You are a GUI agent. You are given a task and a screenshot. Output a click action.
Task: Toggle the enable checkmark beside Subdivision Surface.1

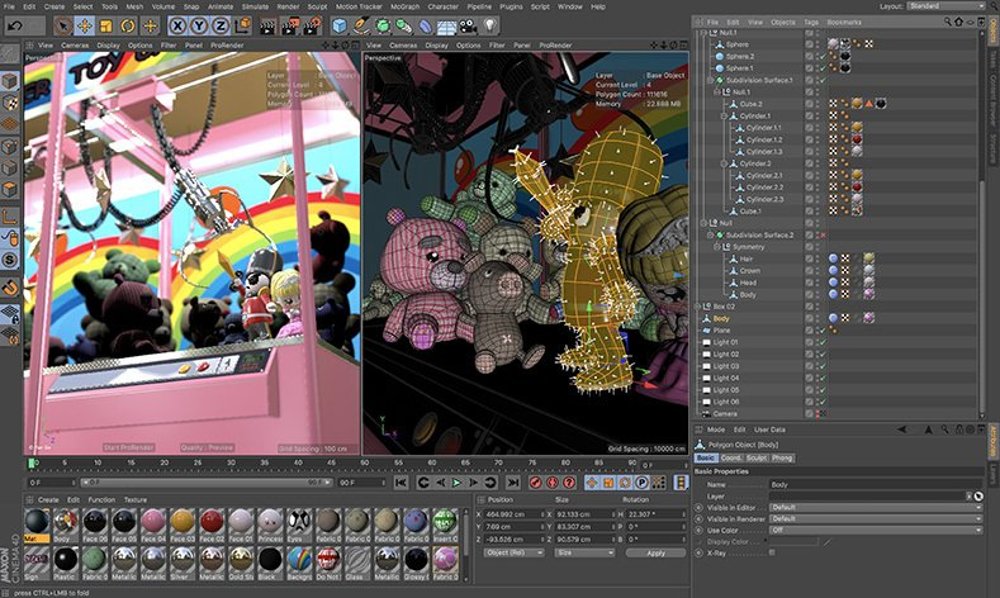click(824, 81)
